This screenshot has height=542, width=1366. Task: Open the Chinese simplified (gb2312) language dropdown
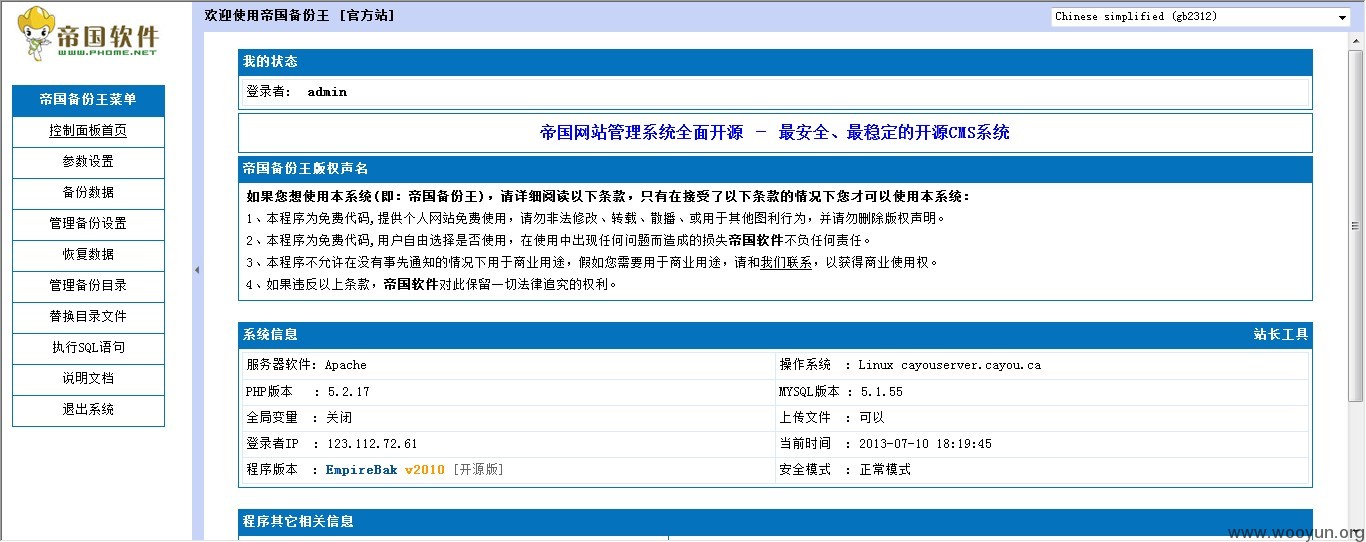pyautogui.click(x=1201, y=16)
